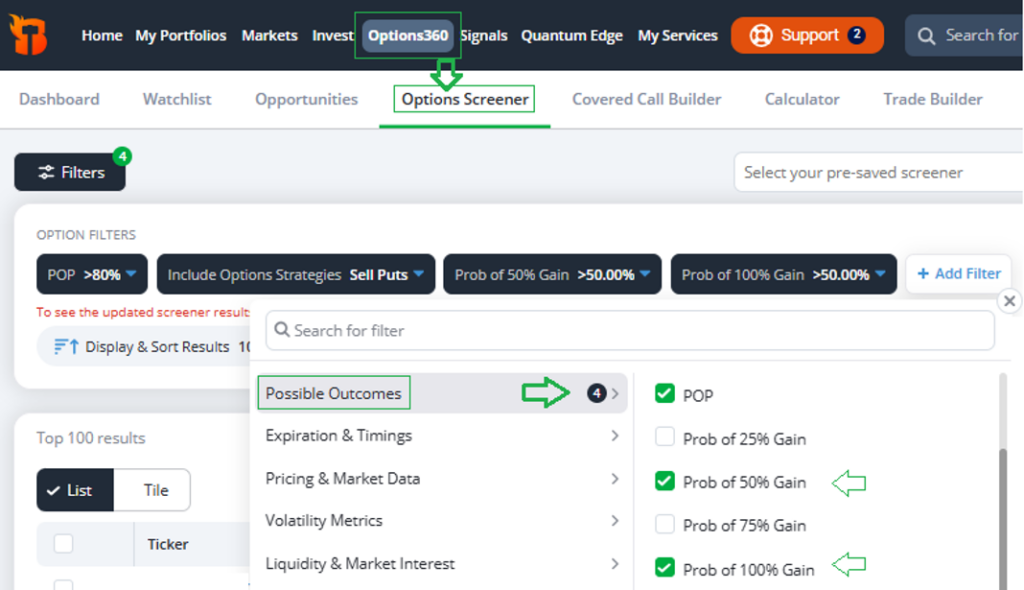Click the search magnifier icon in top bar
1024x590 pixels.
926,36
